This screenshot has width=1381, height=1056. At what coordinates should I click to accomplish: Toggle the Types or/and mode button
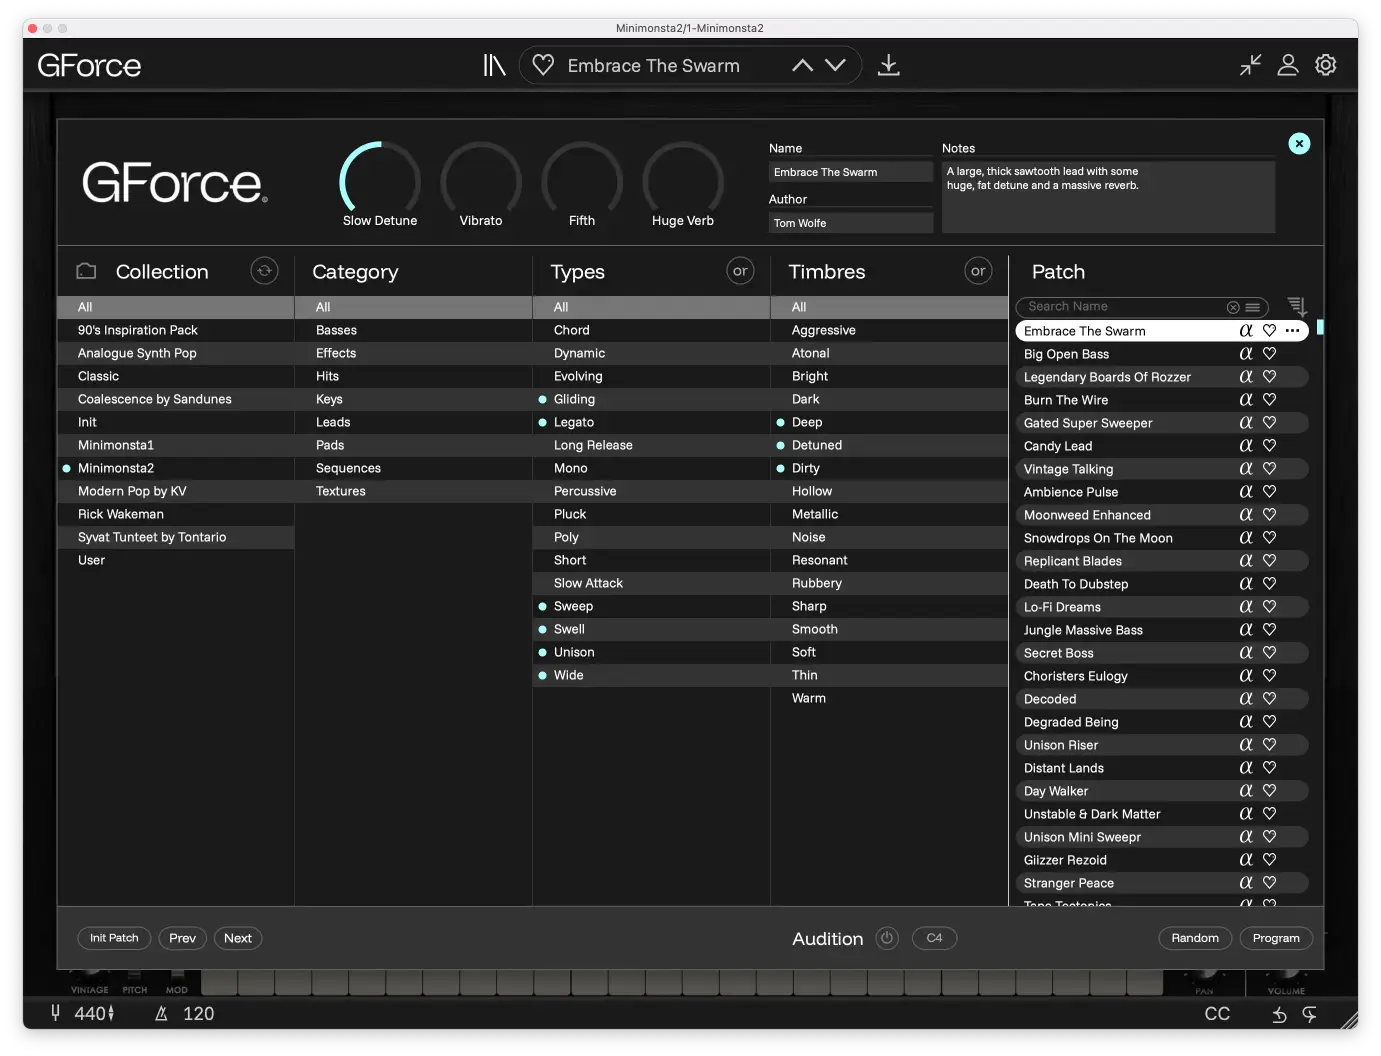tap(740, 271)
